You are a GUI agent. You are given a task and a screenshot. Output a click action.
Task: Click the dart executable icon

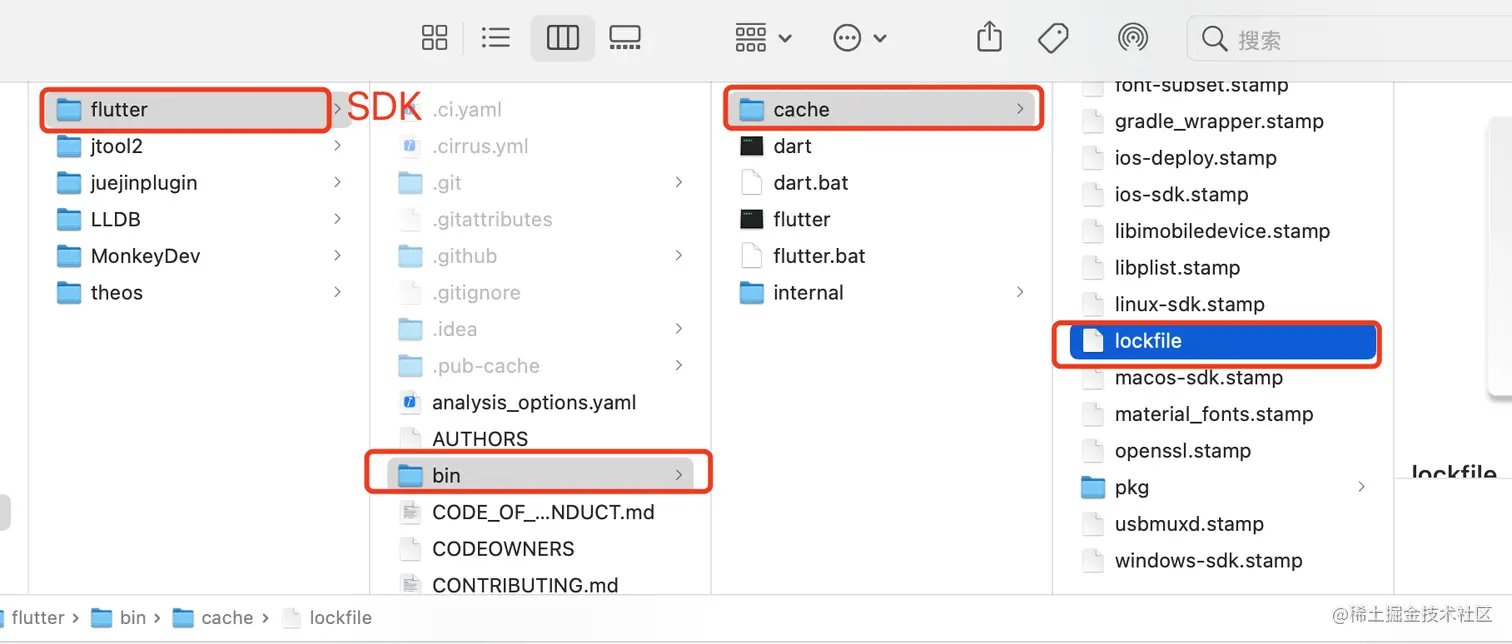coord(752,146)
